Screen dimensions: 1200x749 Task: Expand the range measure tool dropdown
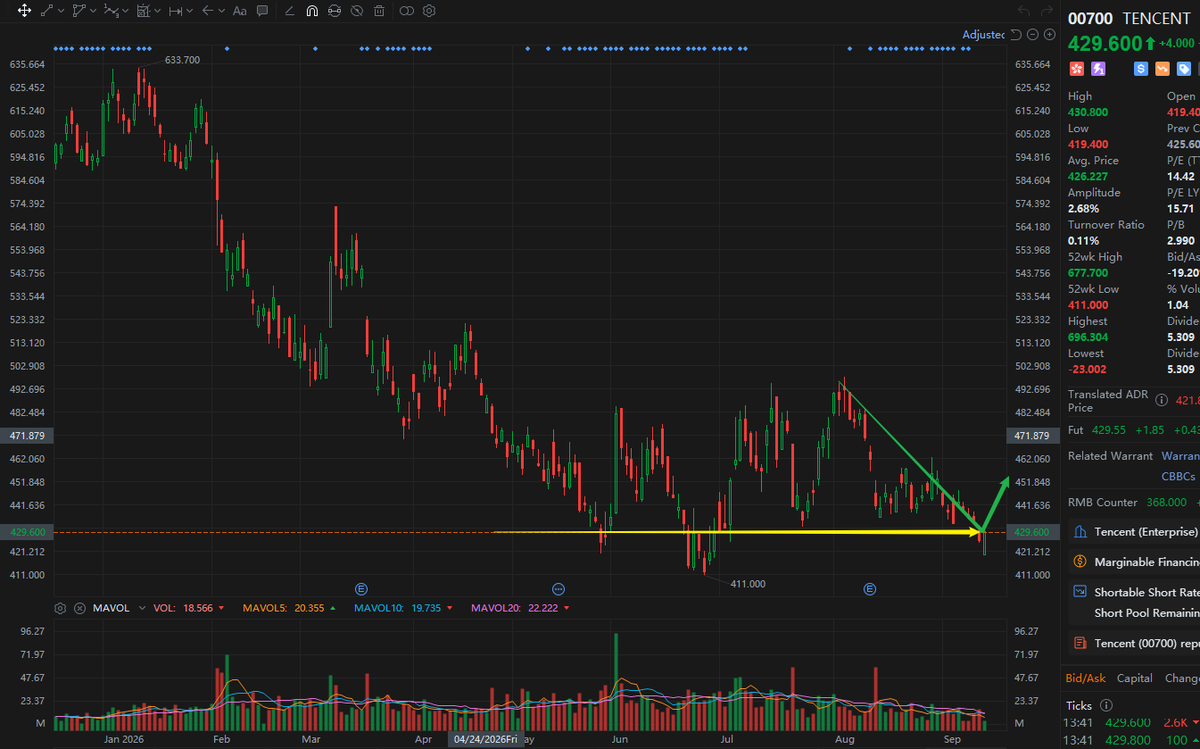(x=190, y=12)
